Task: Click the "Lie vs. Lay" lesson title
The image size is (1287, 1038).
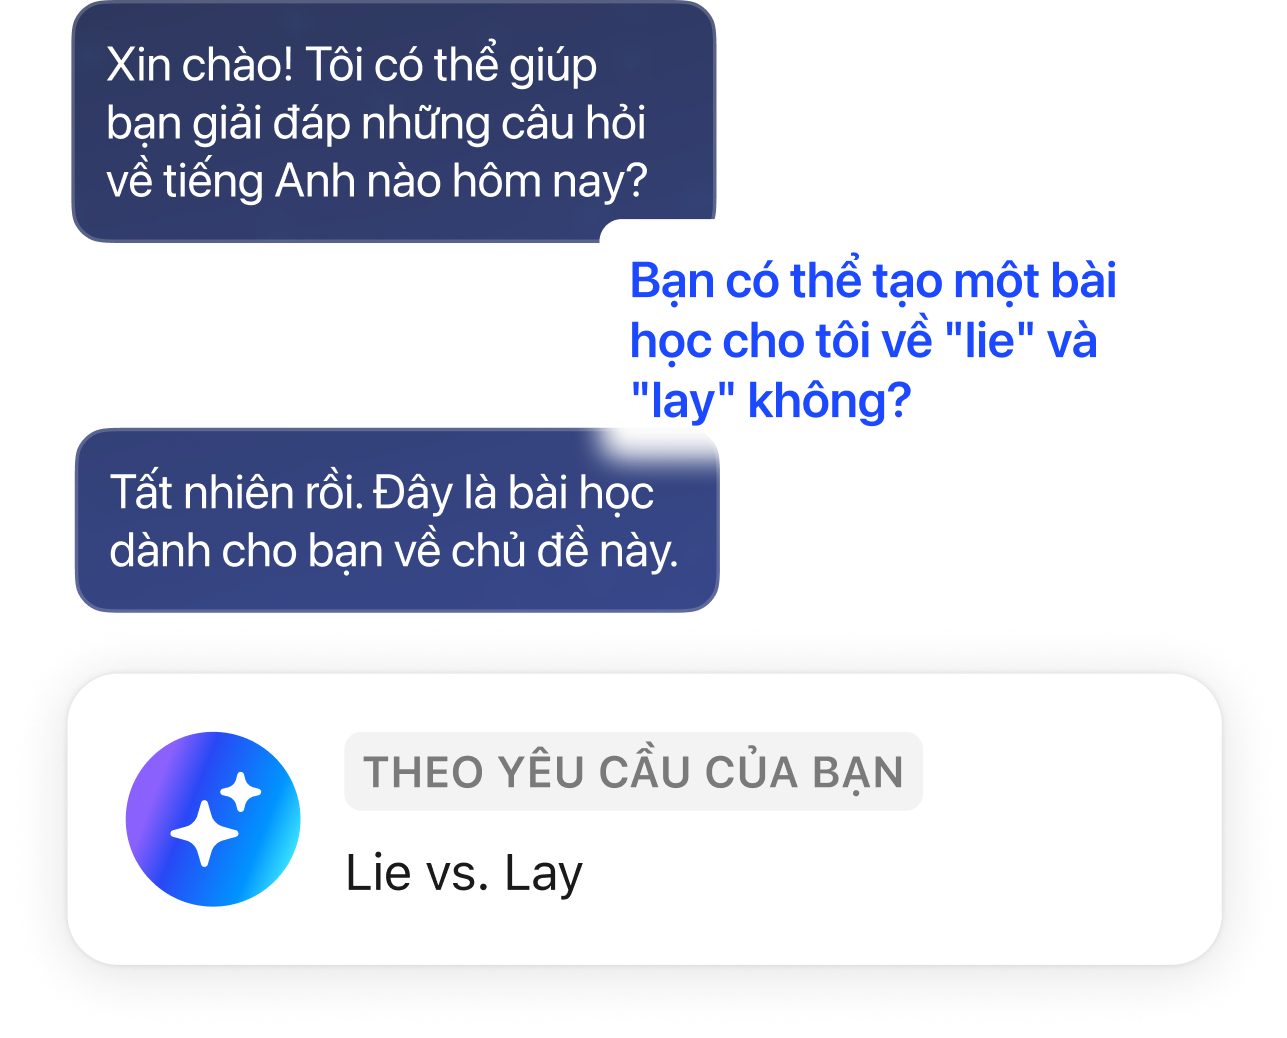Action: (x=464, y=873)
